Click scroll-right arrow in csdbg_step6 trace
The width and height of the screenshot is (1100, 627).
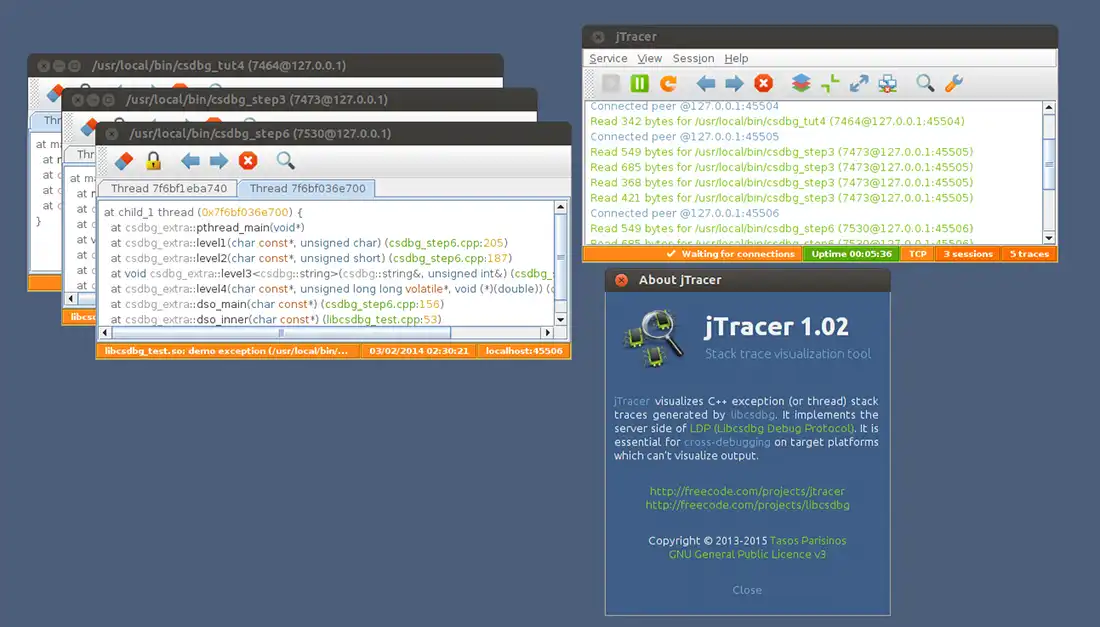click(547, 332)
